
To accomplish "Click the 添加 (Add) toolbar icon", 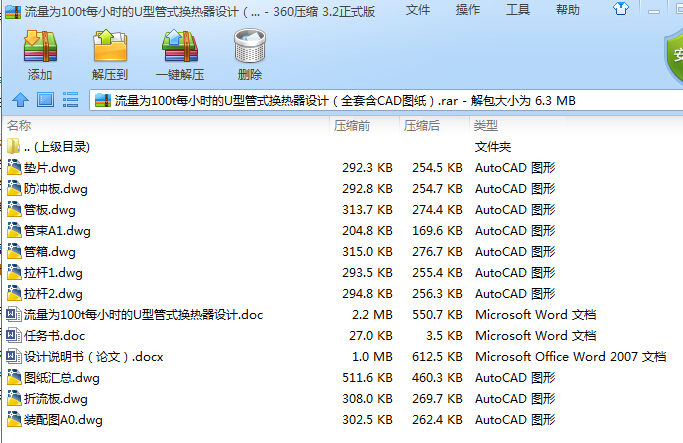I will coord(40,46).
